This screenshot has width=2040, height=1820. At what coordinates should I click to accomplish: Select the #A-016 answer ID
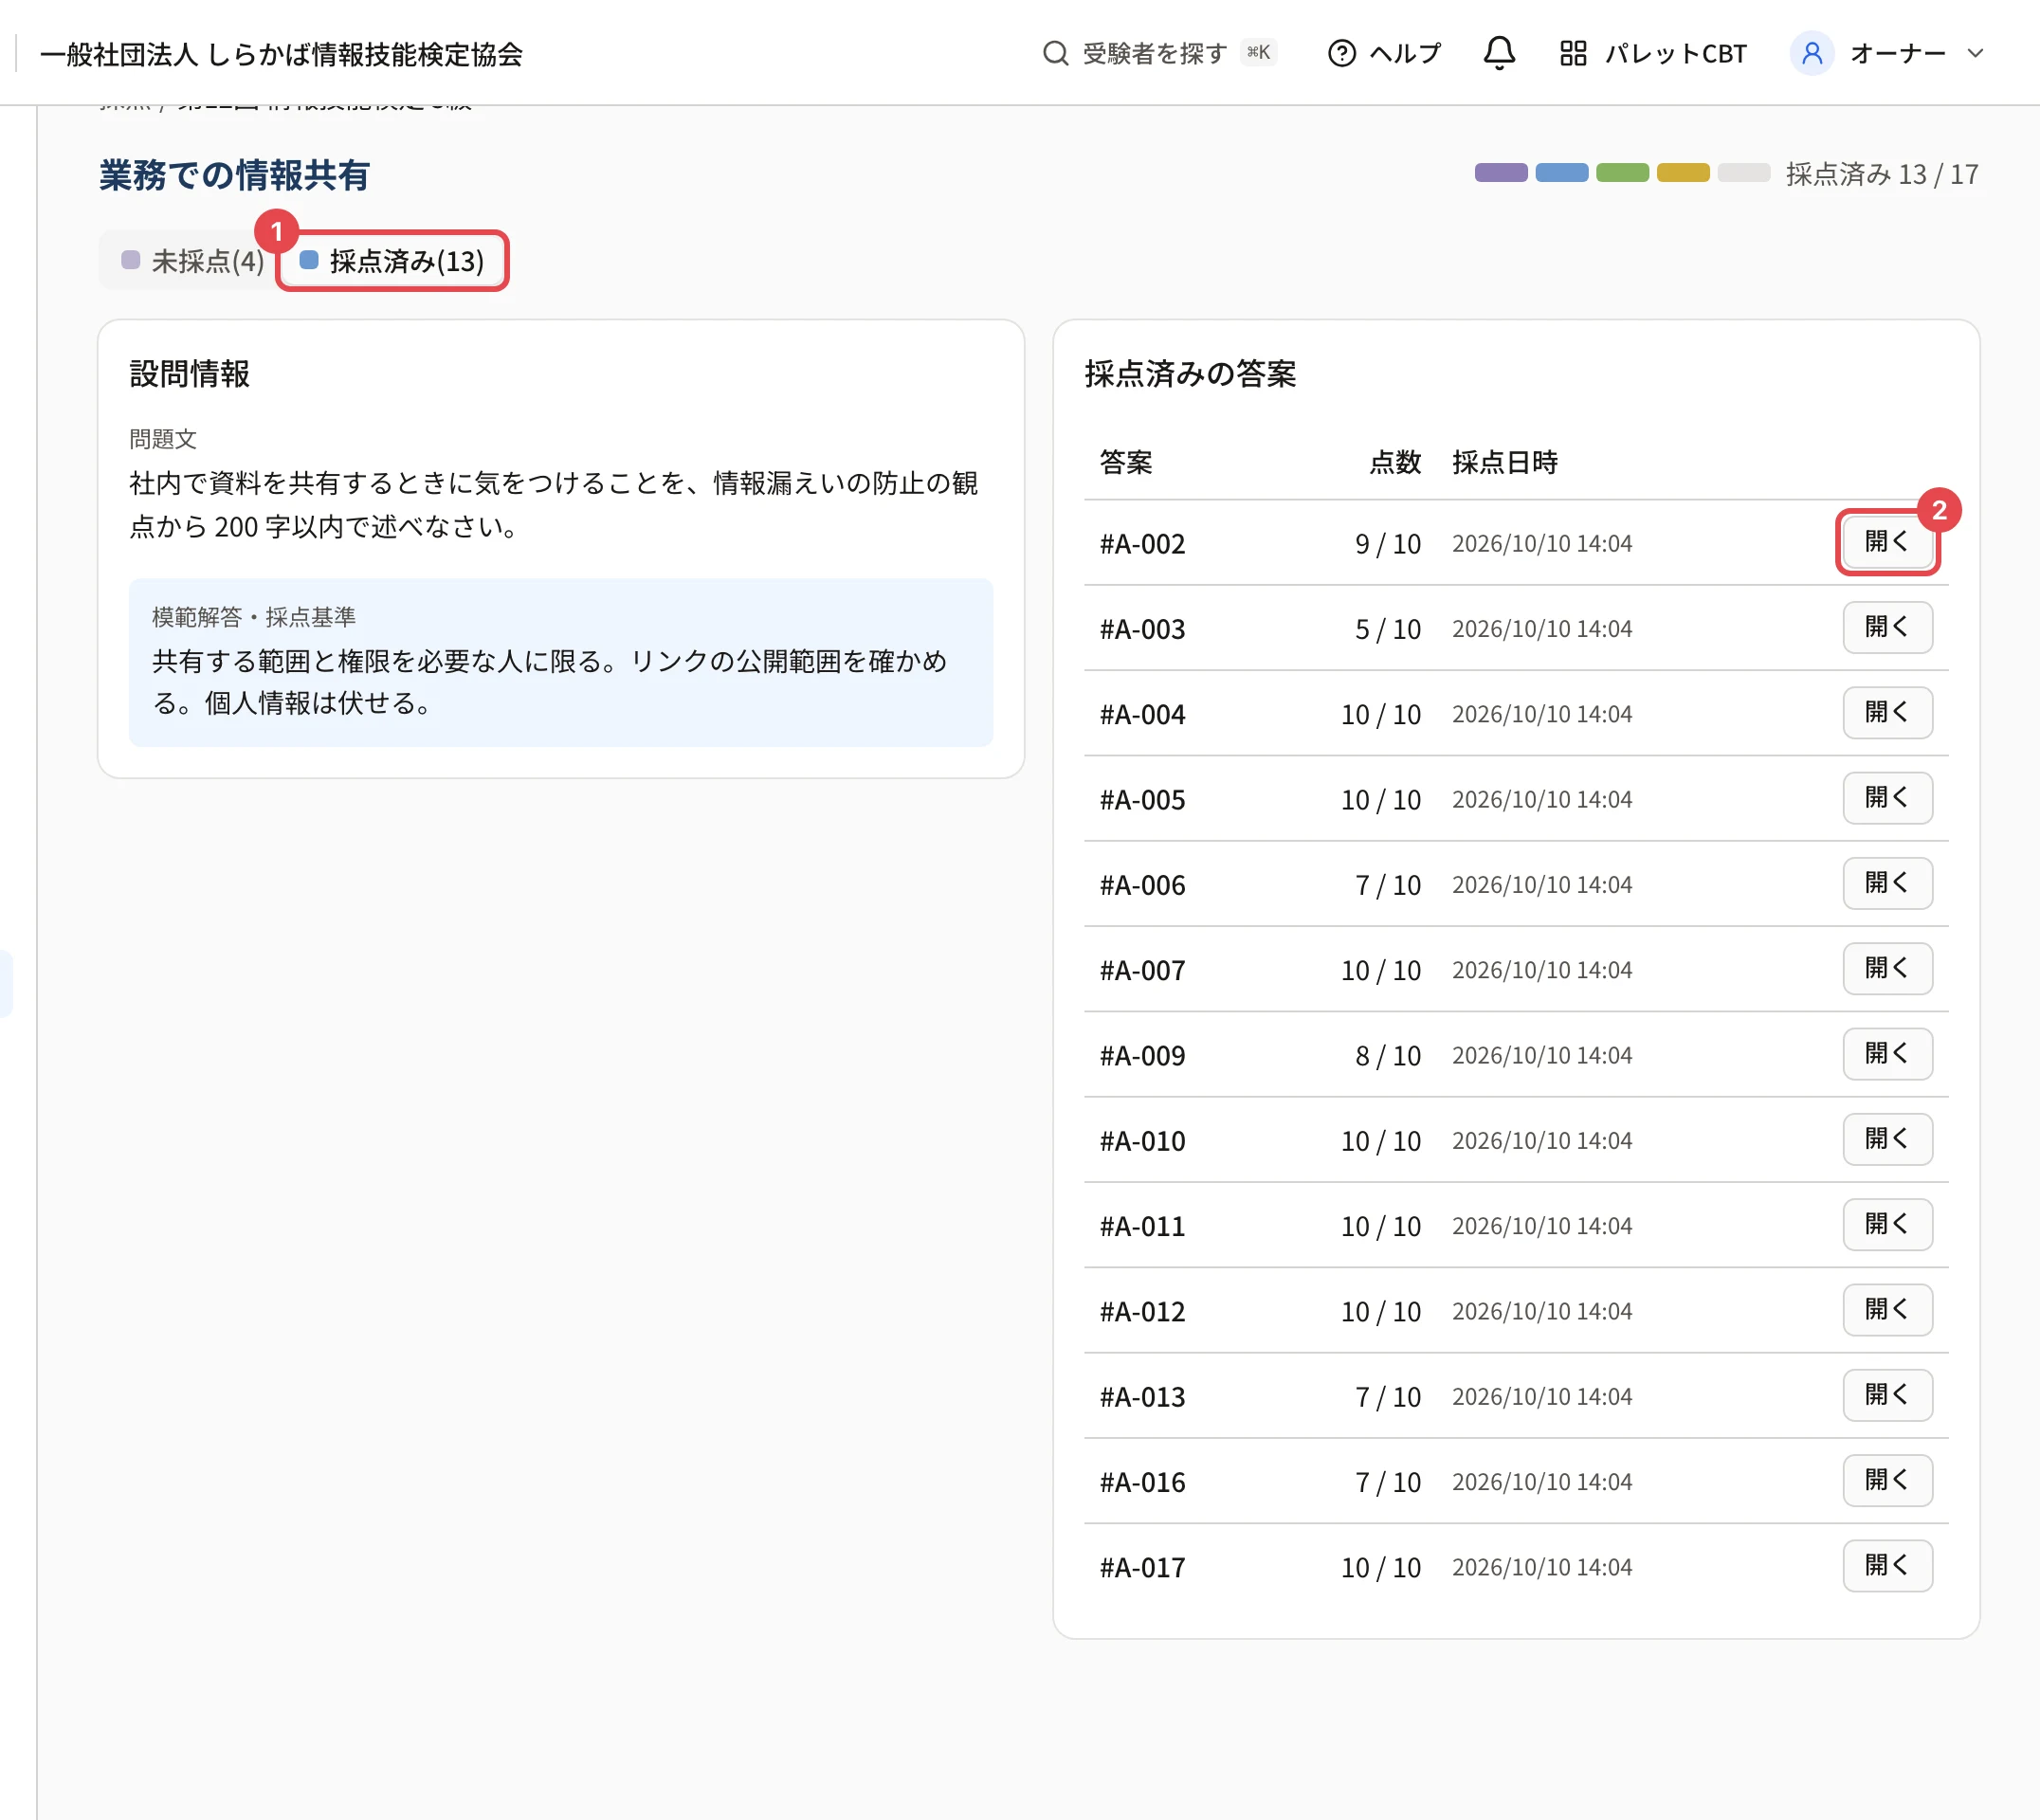pos(1142,1482)
